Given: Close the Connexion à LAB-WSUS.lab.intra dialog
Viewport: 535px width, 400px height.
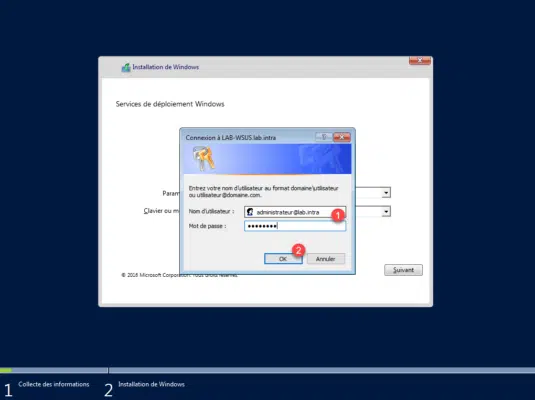Looking at the screenshot, I should (x=342, y=137).
